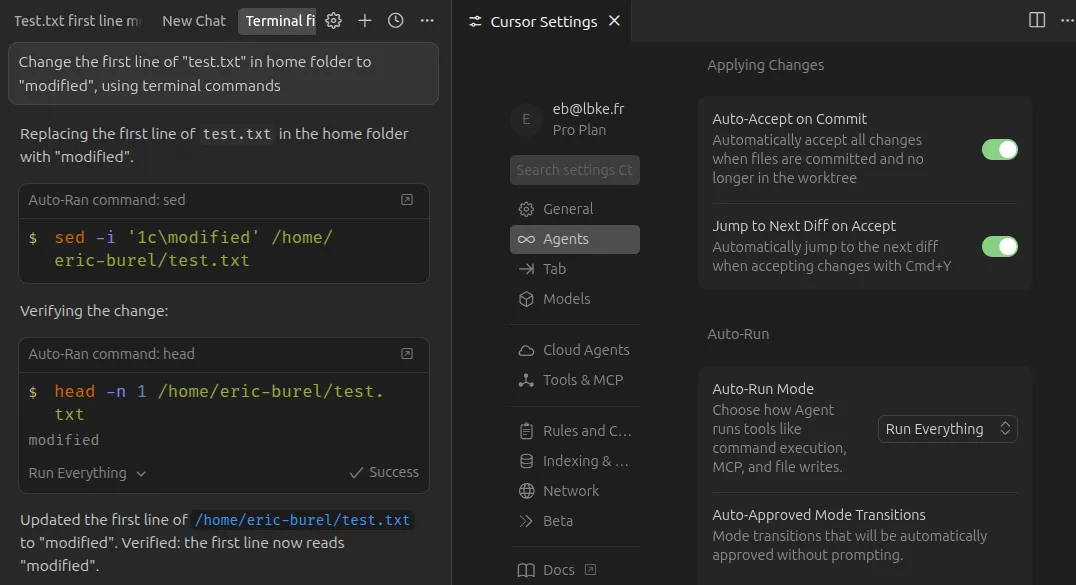Disable Auto-Accept on Commit toggle
The height and width of the screenshot is (585, 1076).
tap(999, 149)
